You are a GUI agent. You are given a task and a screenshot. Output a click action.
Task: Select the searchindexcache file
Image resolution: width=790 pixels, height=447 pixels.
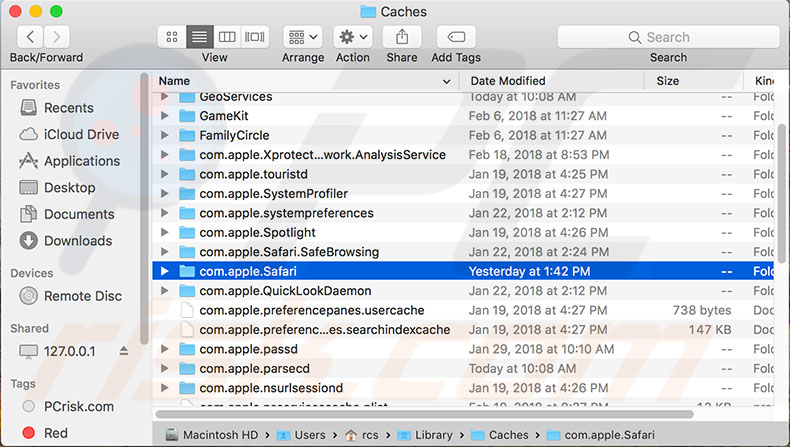[x=463, y=330]
